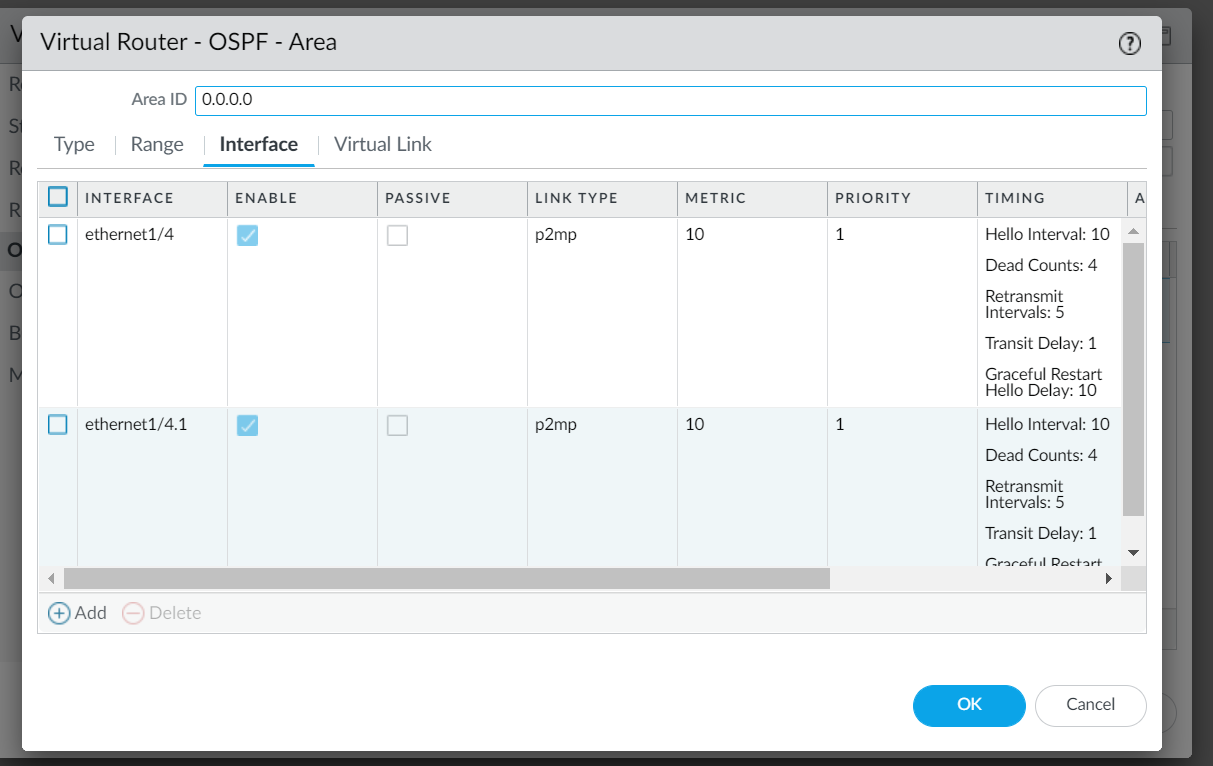Go to the Virtual Link tab
Viewport: 1213px width, 766px height.
click(383, 144)
